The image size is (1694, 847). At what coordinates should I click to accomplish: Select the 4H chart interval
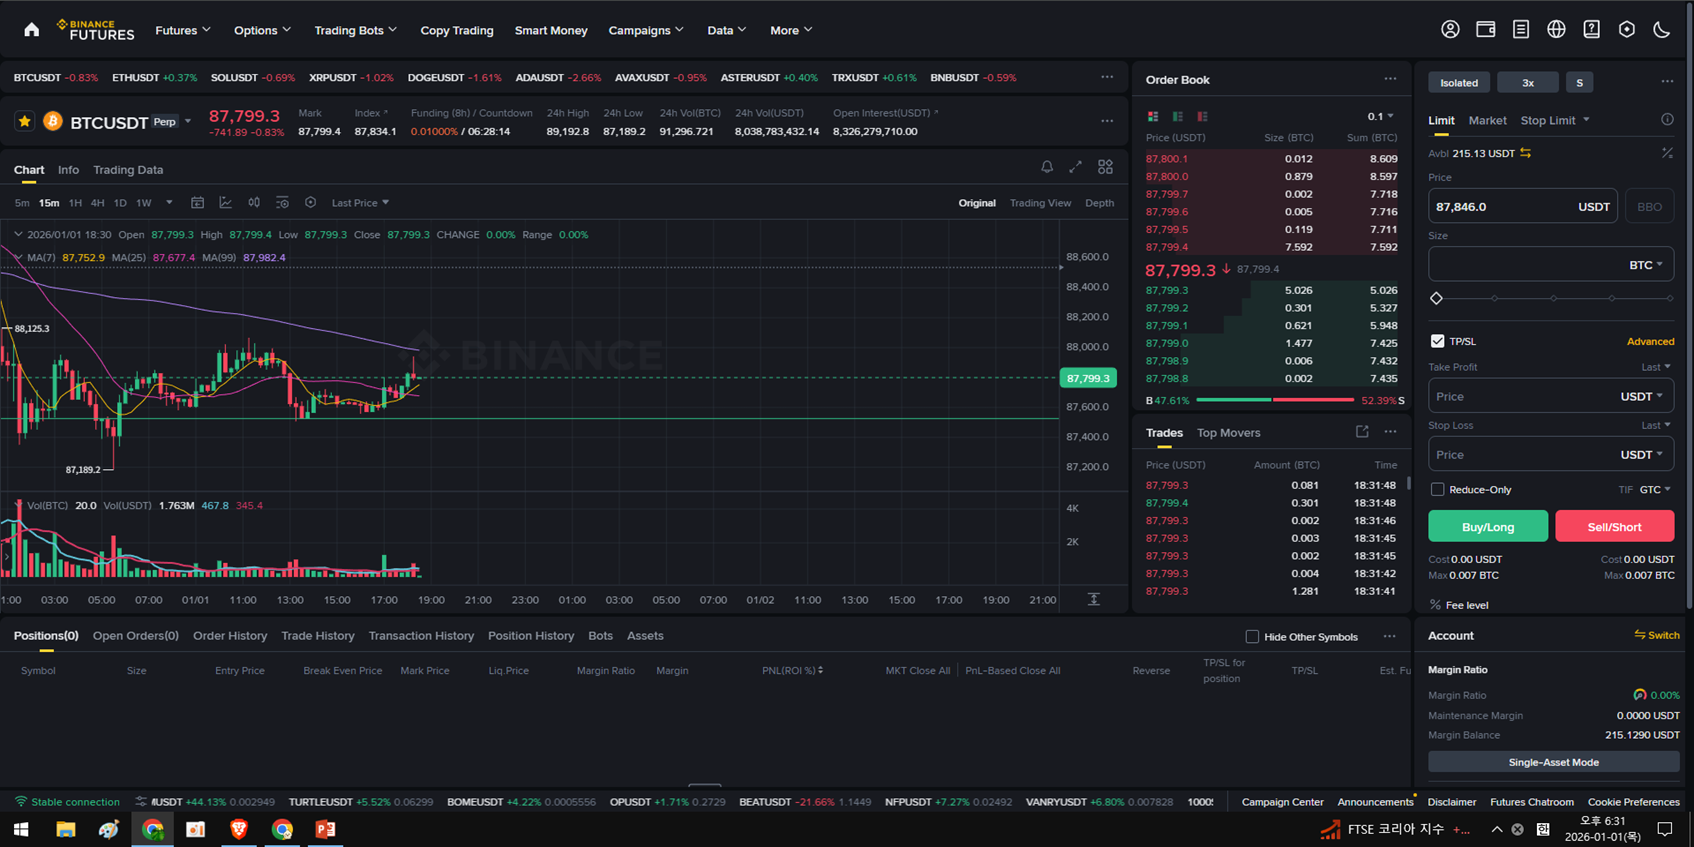(97, 203)
